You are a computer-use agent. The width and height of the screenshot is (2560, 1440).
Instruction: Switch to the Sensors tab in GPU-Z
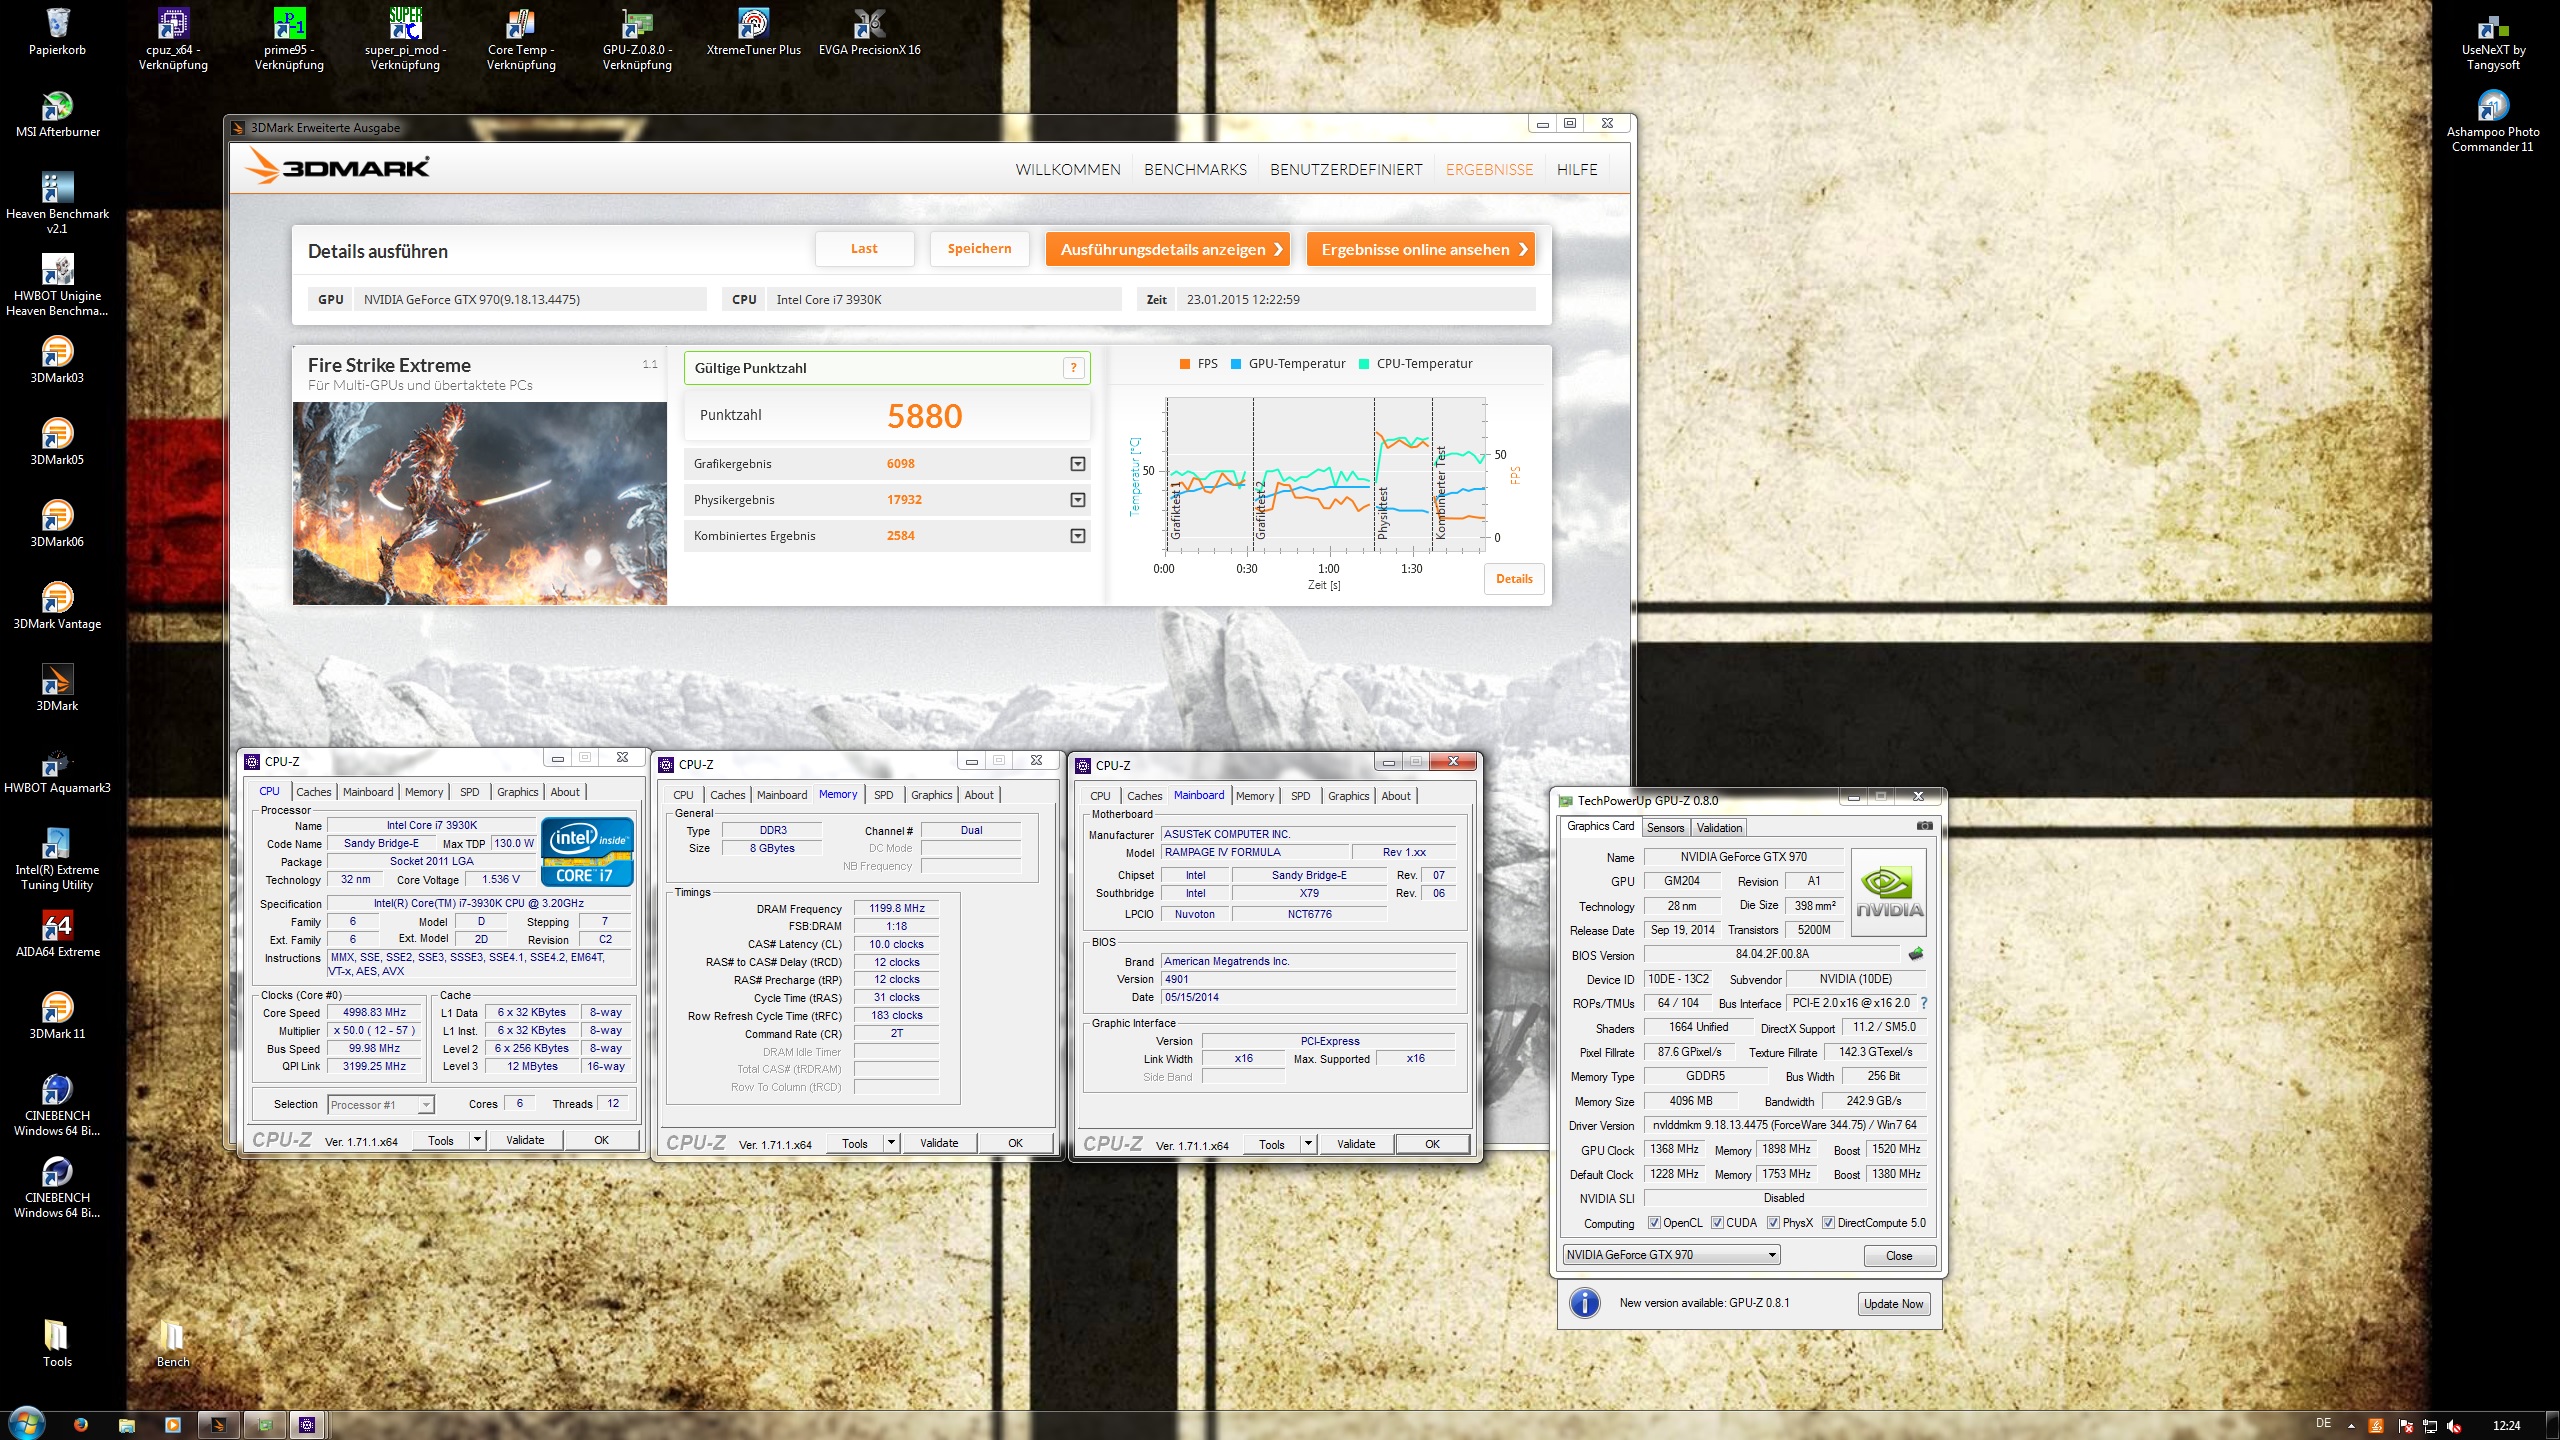click(1666, 828)
